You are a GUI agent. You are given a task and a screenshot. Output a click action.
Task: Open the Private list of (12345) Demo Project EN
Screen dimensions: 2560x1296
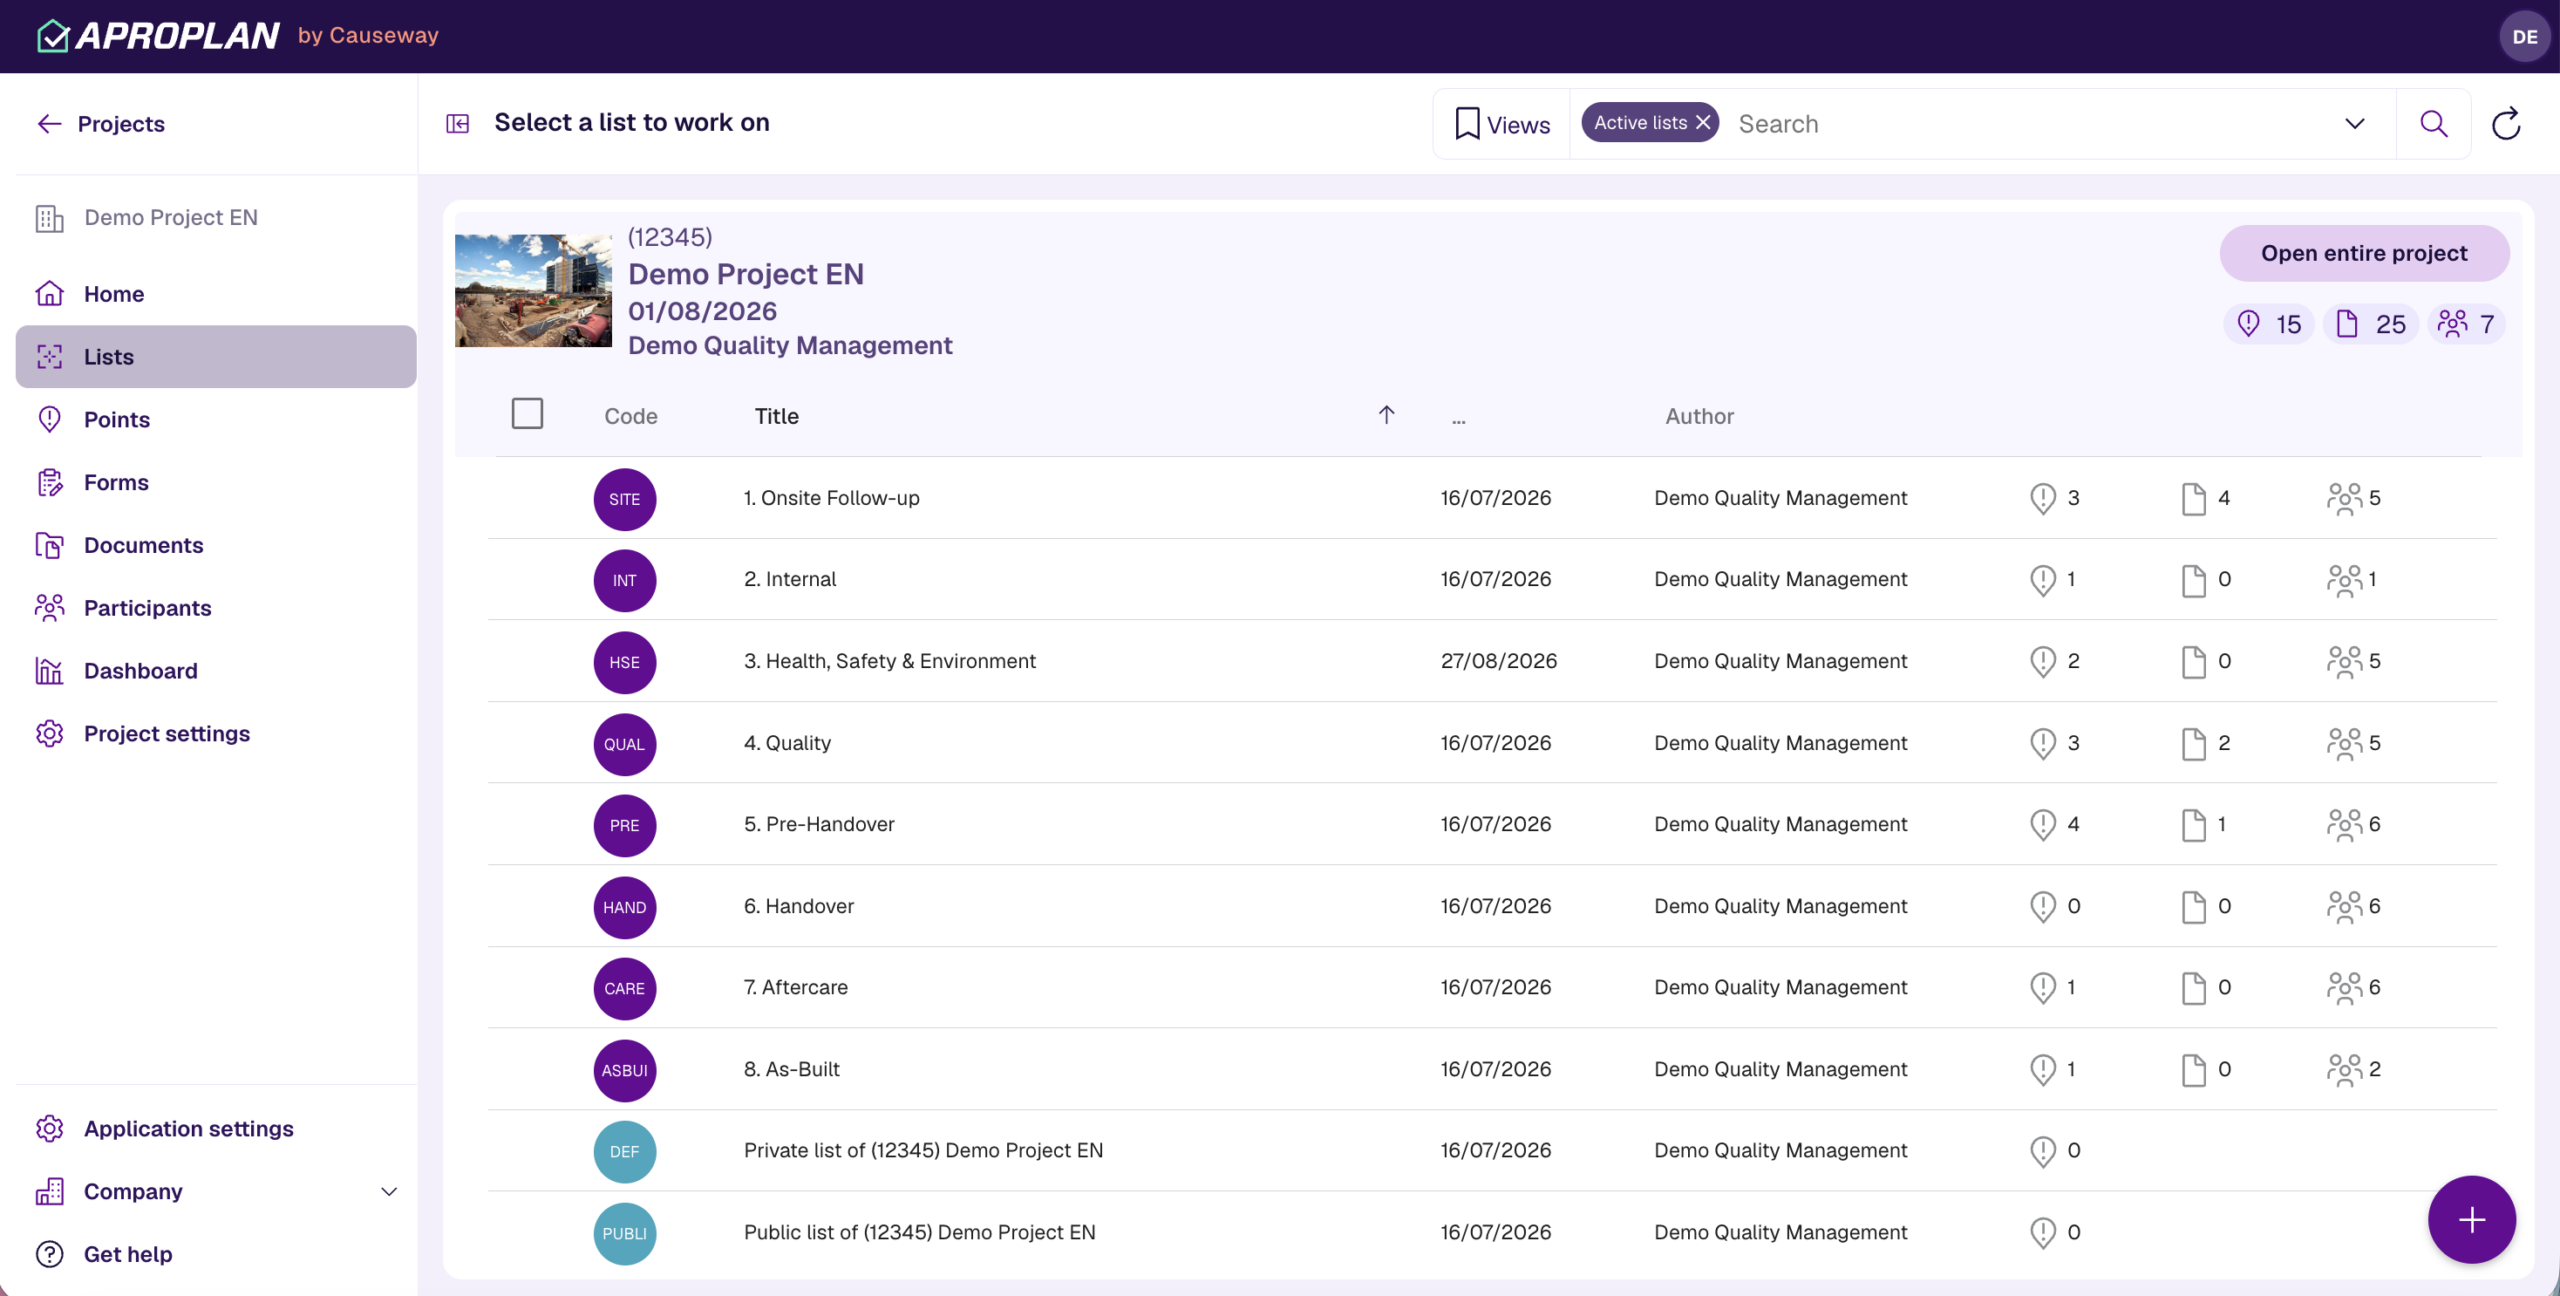pos(923,1150)
